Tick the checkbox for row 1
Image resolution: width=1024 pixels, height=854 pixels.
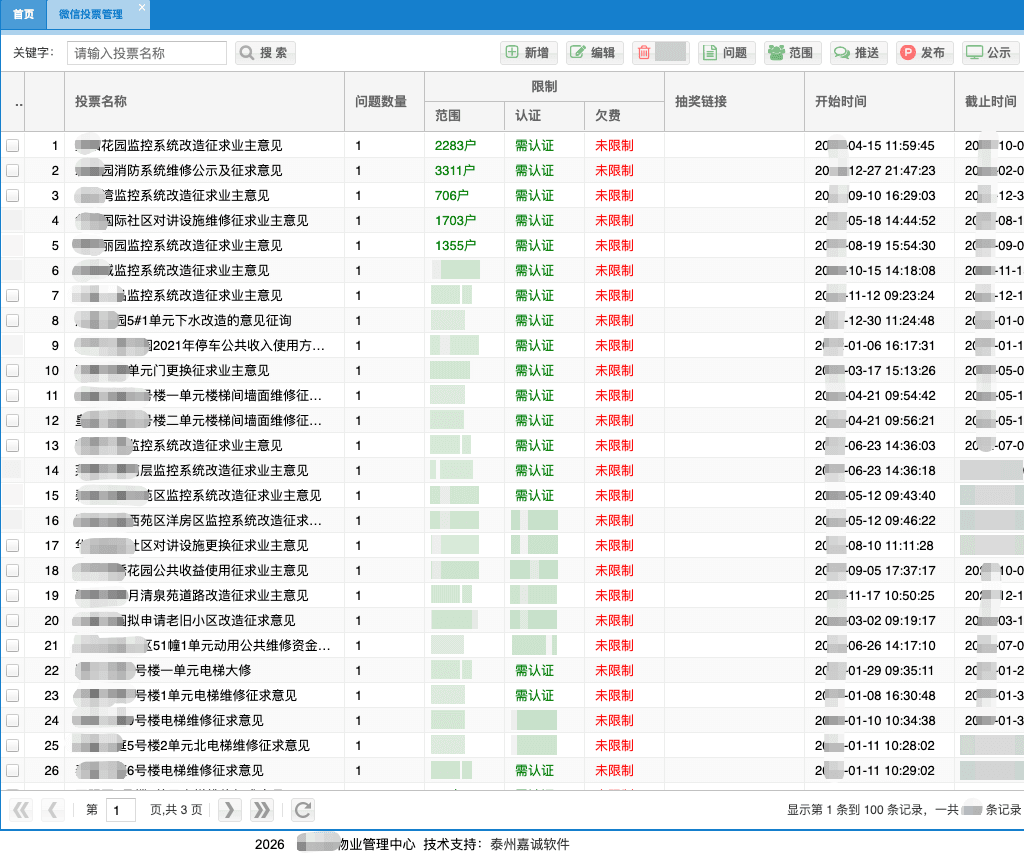12,146
